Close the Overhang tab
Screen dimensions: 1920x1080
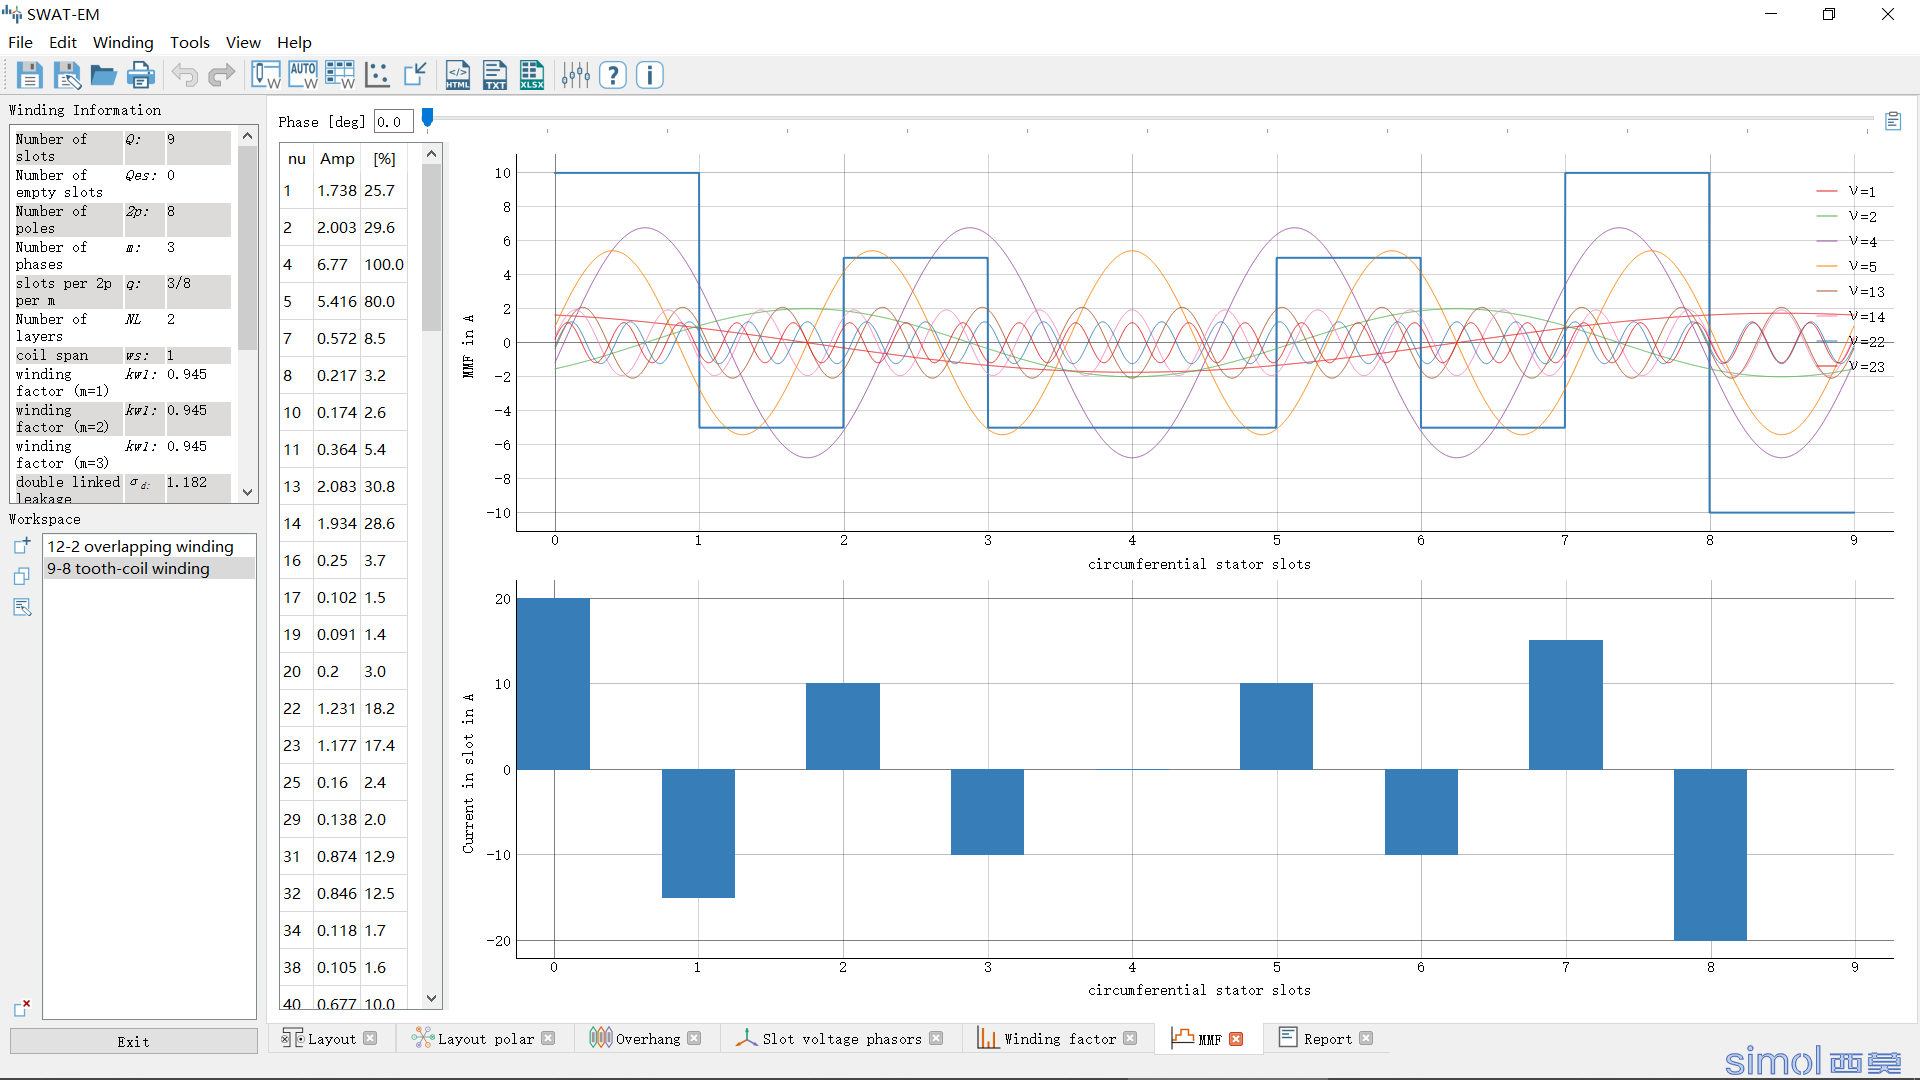point(695,1038)
